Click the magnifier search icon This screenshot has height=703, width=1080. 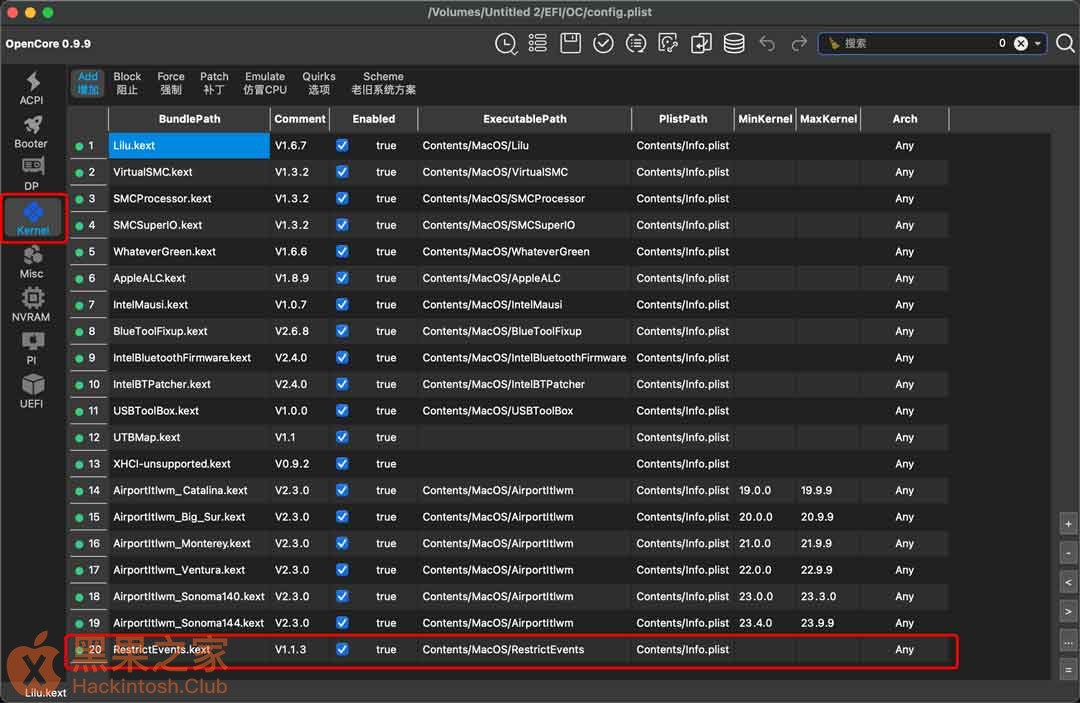tap(1065, 43)
